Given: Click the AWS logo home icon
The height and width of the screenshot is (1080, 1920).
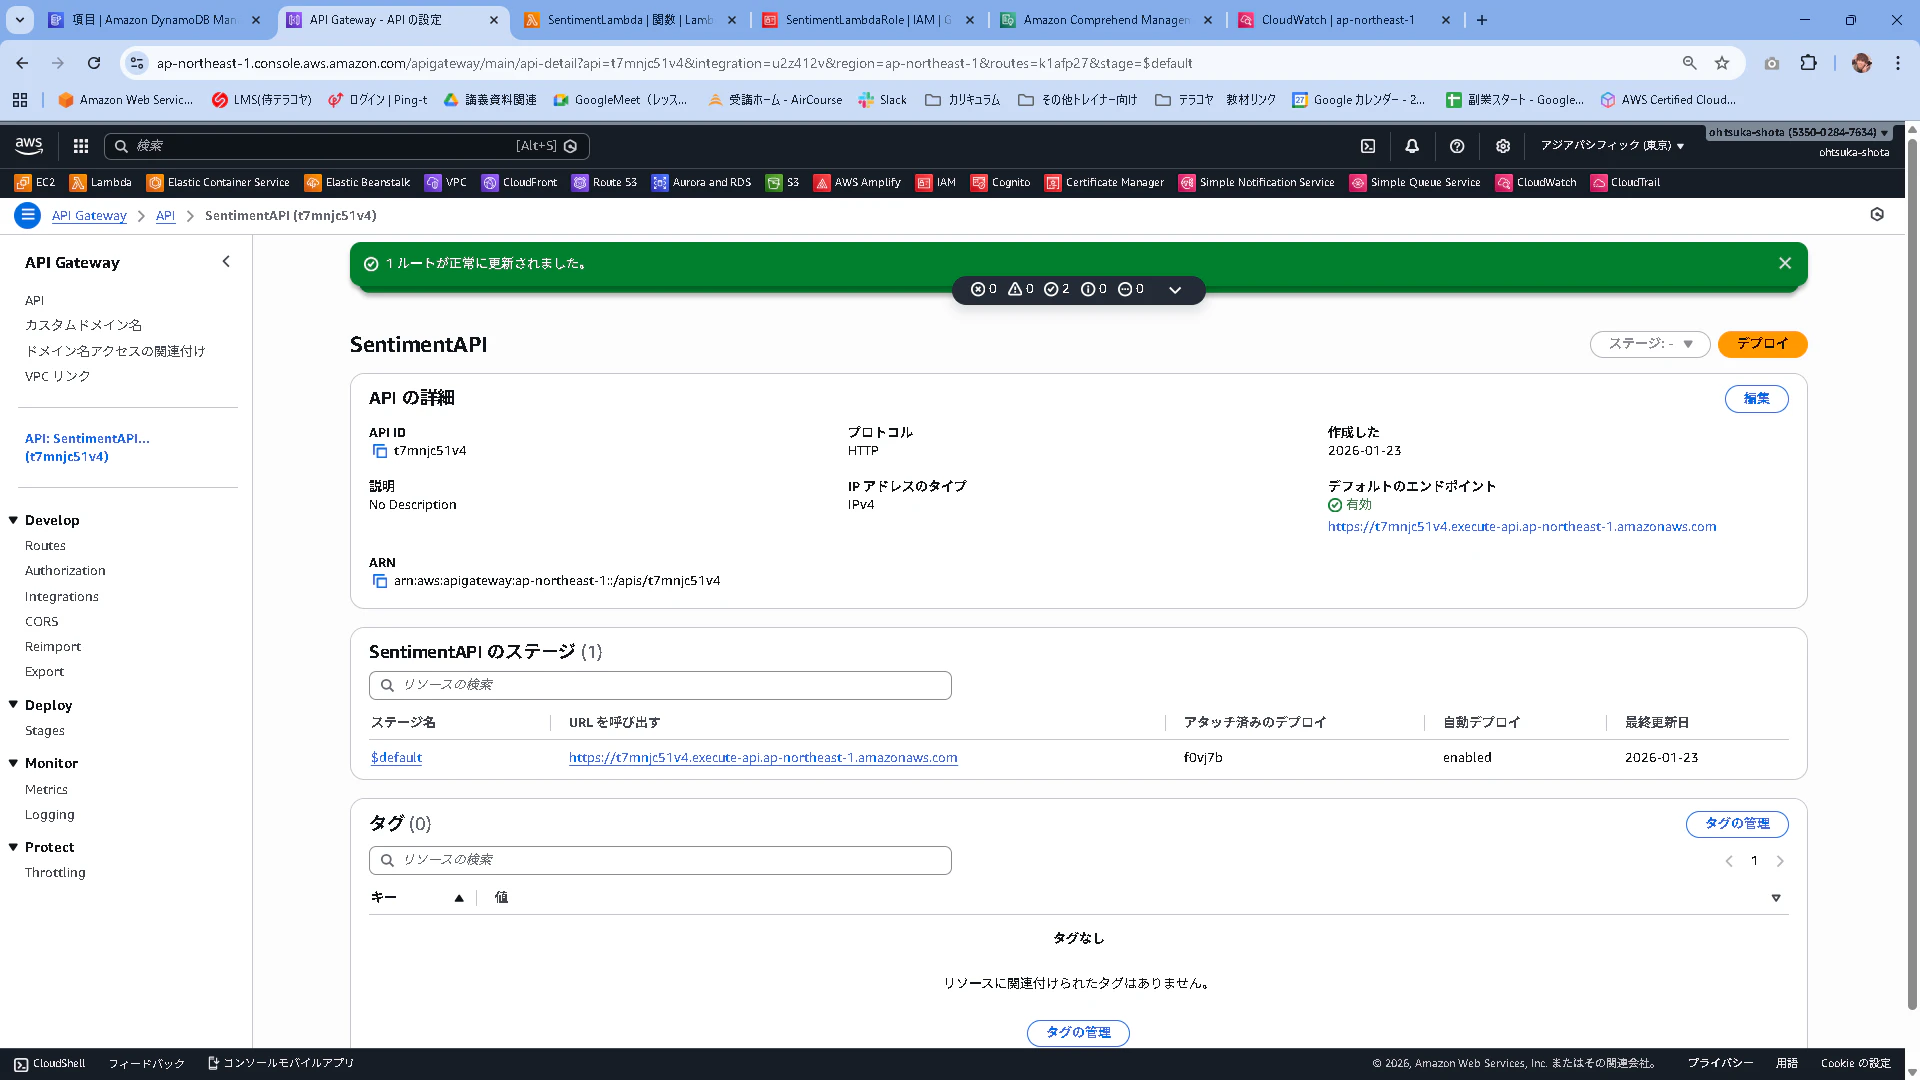Looking at the screenshot, I should [x=29, y=146].
